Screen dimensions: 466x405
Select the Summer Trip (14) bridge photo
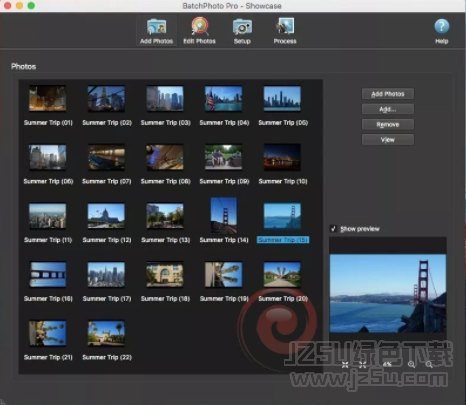tap(224, 215)
